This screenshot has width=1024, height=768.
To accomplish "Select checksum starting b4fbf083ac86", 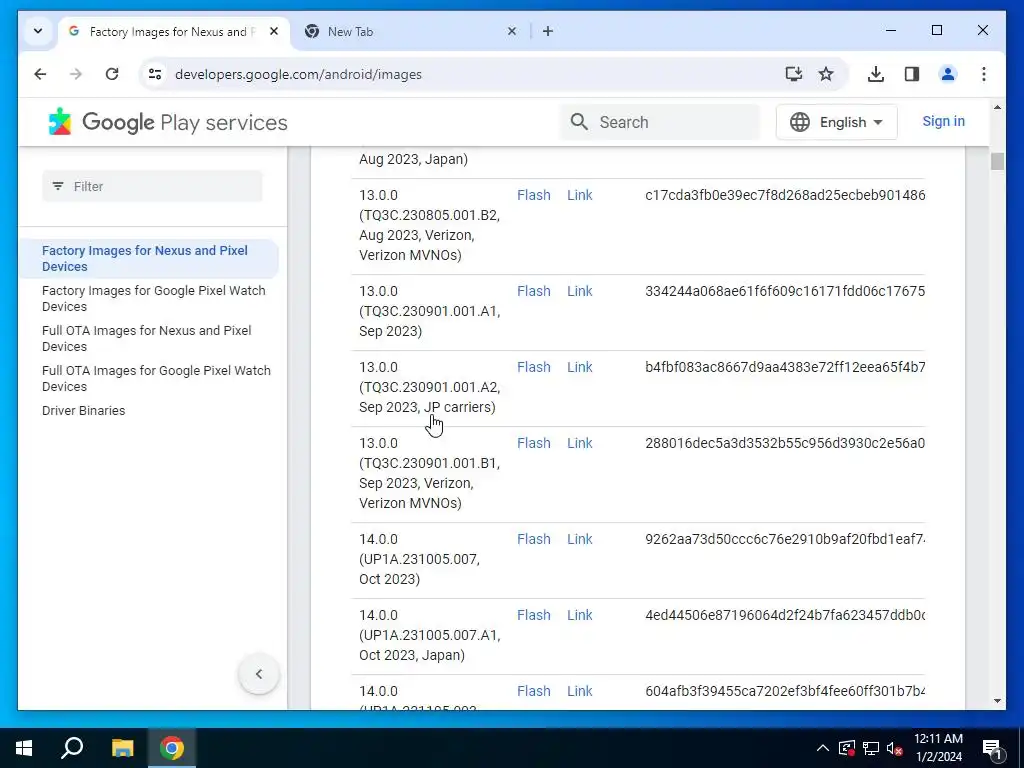I will tap(785, 367).
